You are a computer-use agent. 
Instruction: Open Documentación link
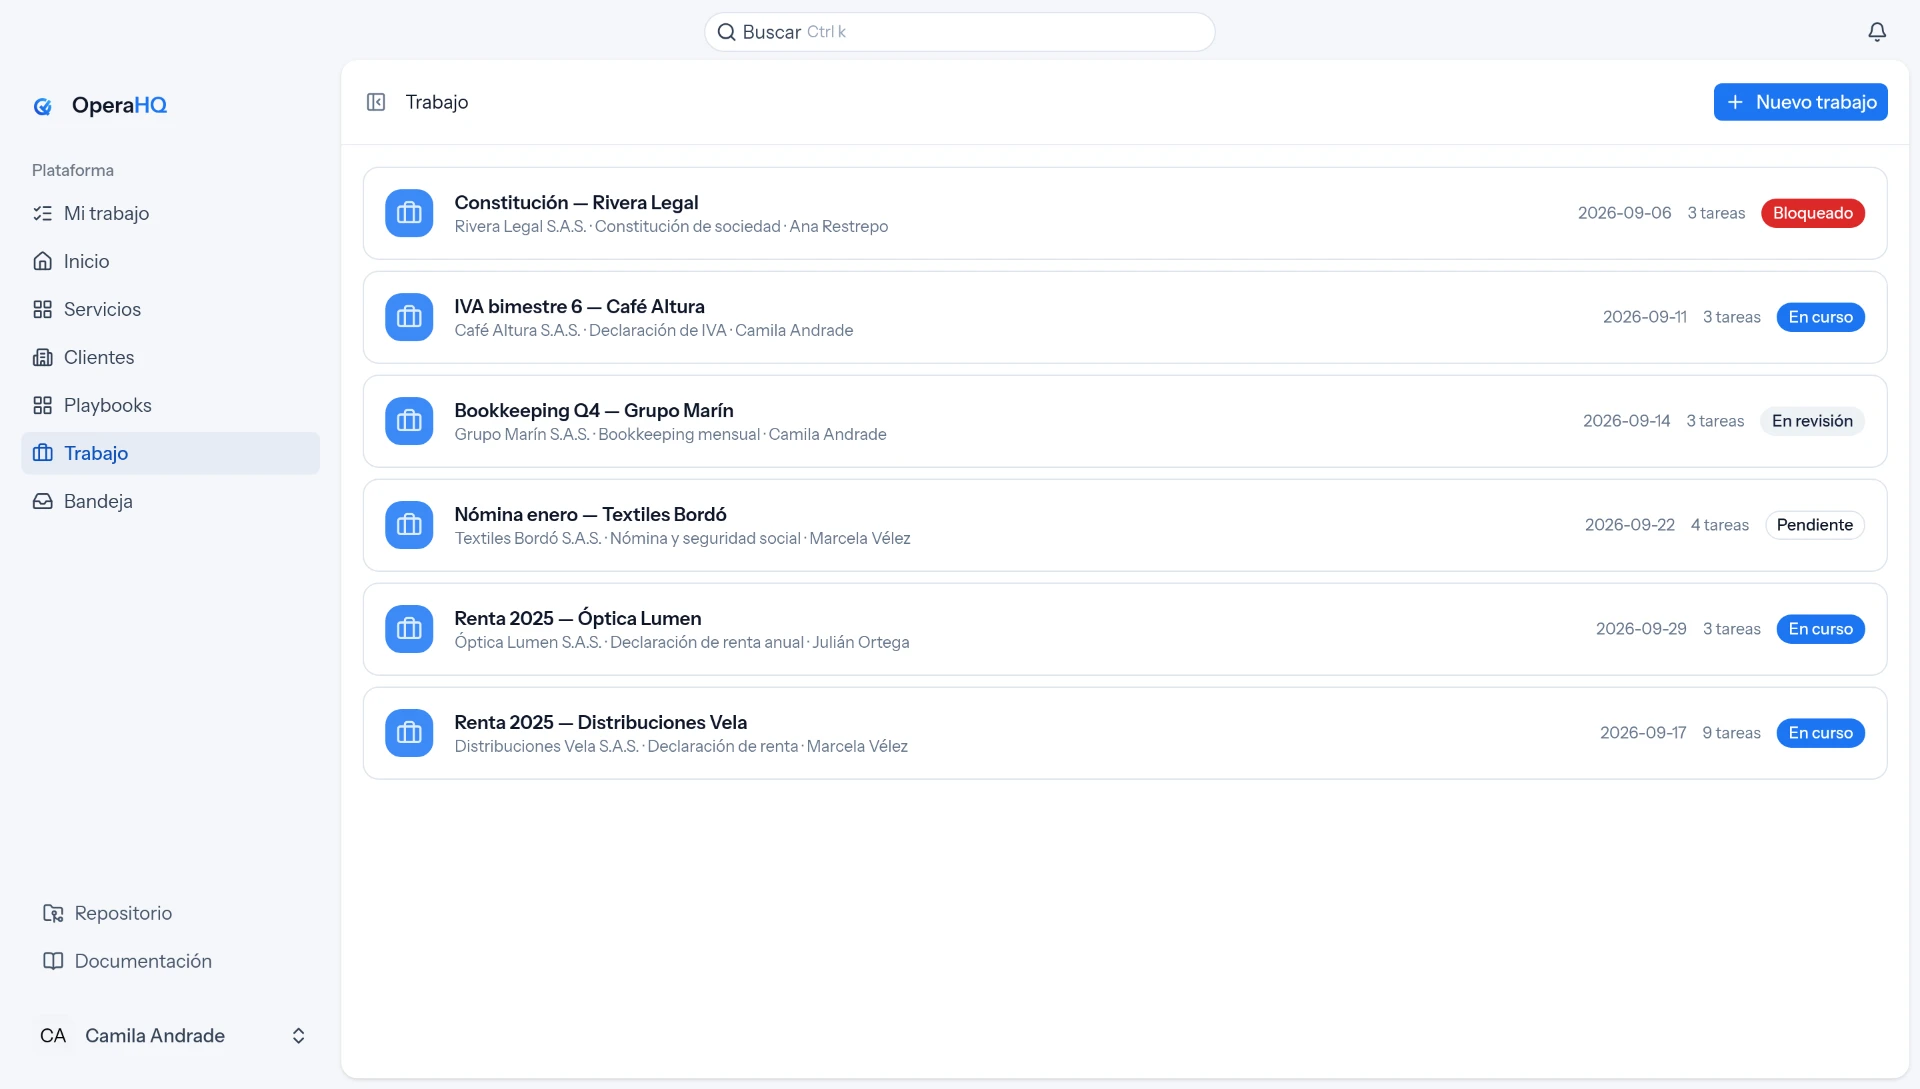point(170,961)
